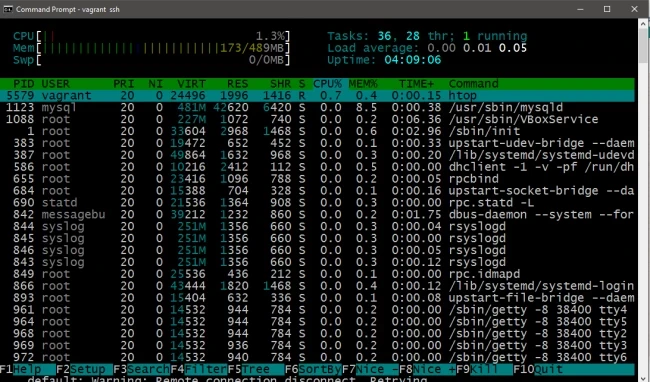Select the getty tty6 process row

317,358
